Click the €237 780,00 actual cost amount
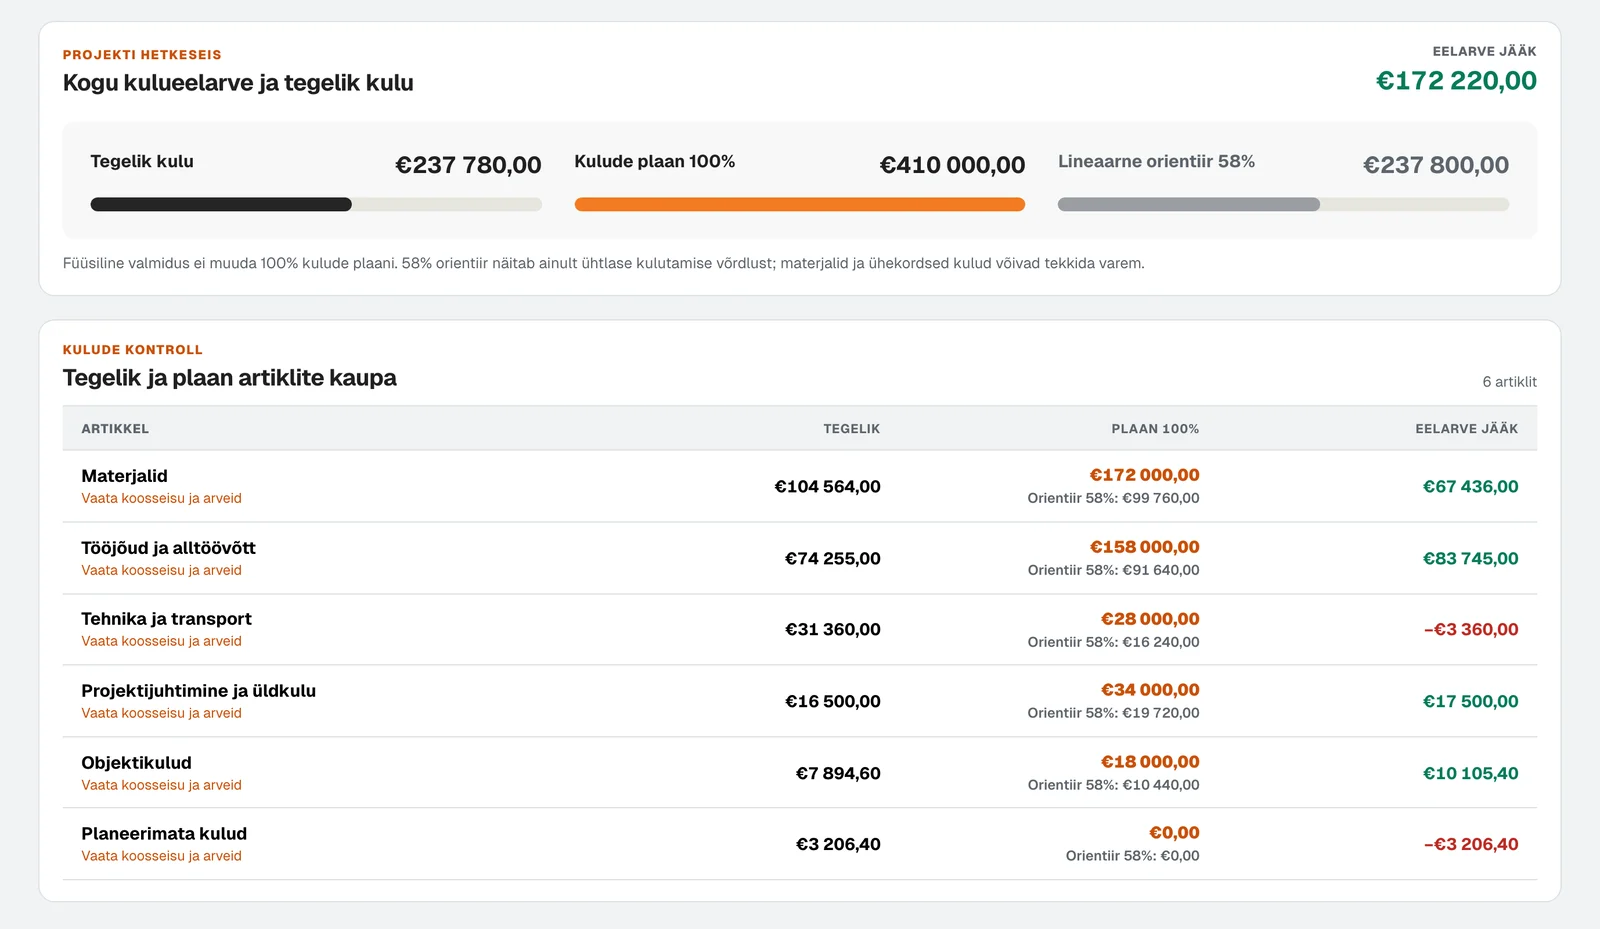Screen dimensions: 1600x929 468,165
